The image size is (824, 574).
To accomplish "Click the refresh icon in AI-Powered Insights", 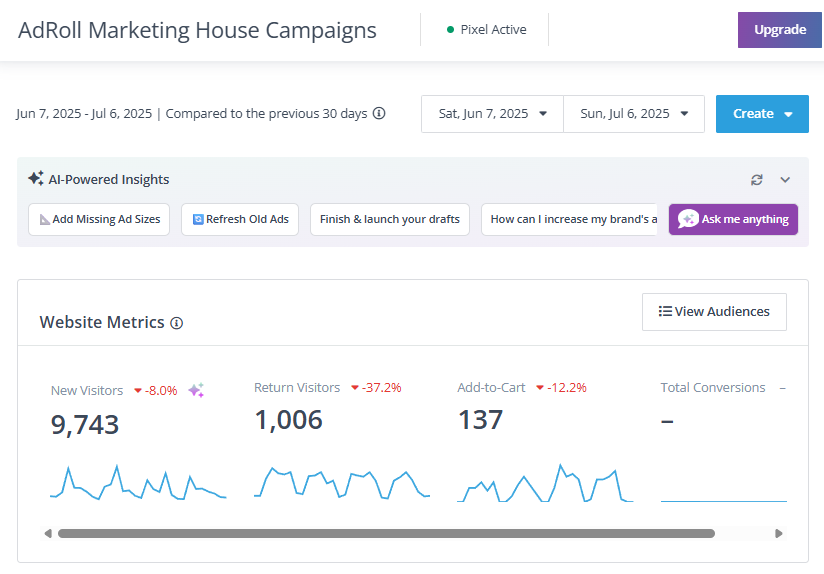I will coord(757,180).
